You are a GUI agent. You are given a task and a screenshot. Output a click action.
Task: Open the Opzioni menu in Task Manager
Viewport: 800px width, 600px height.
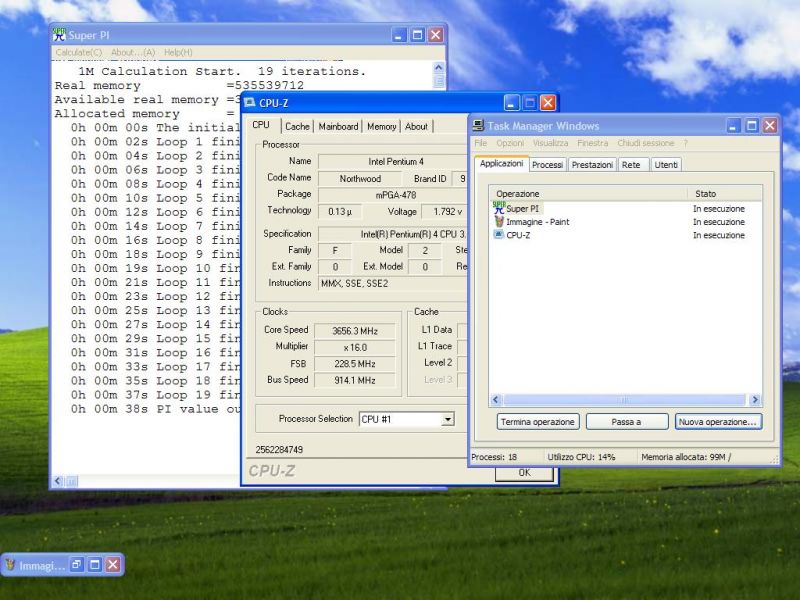pyautogui.click(x=510, y=143)
